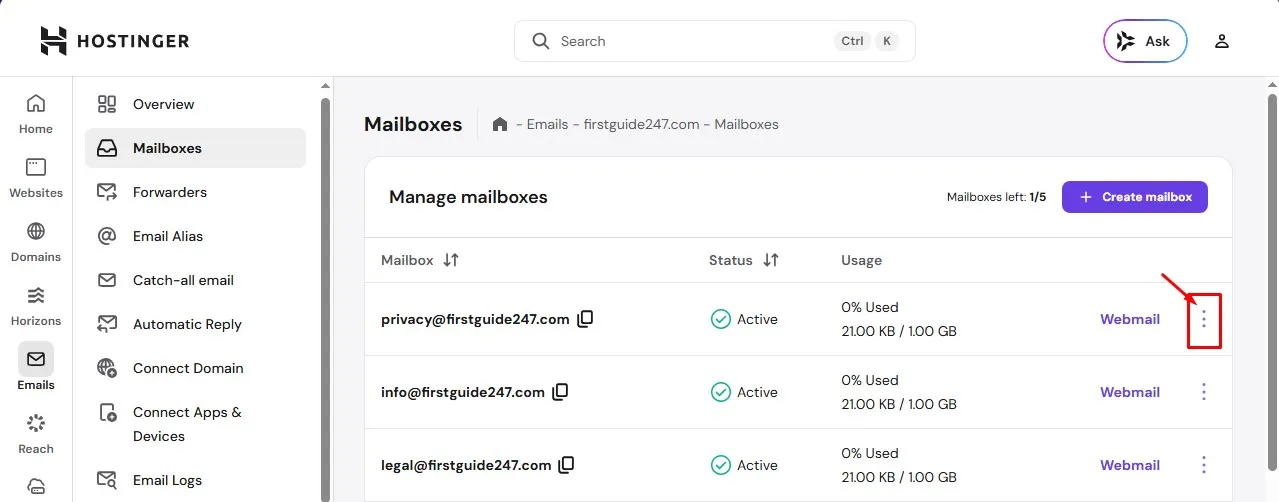Copy the info@firstguide247.com email address
1279x502 pixels.
[560, 392]
